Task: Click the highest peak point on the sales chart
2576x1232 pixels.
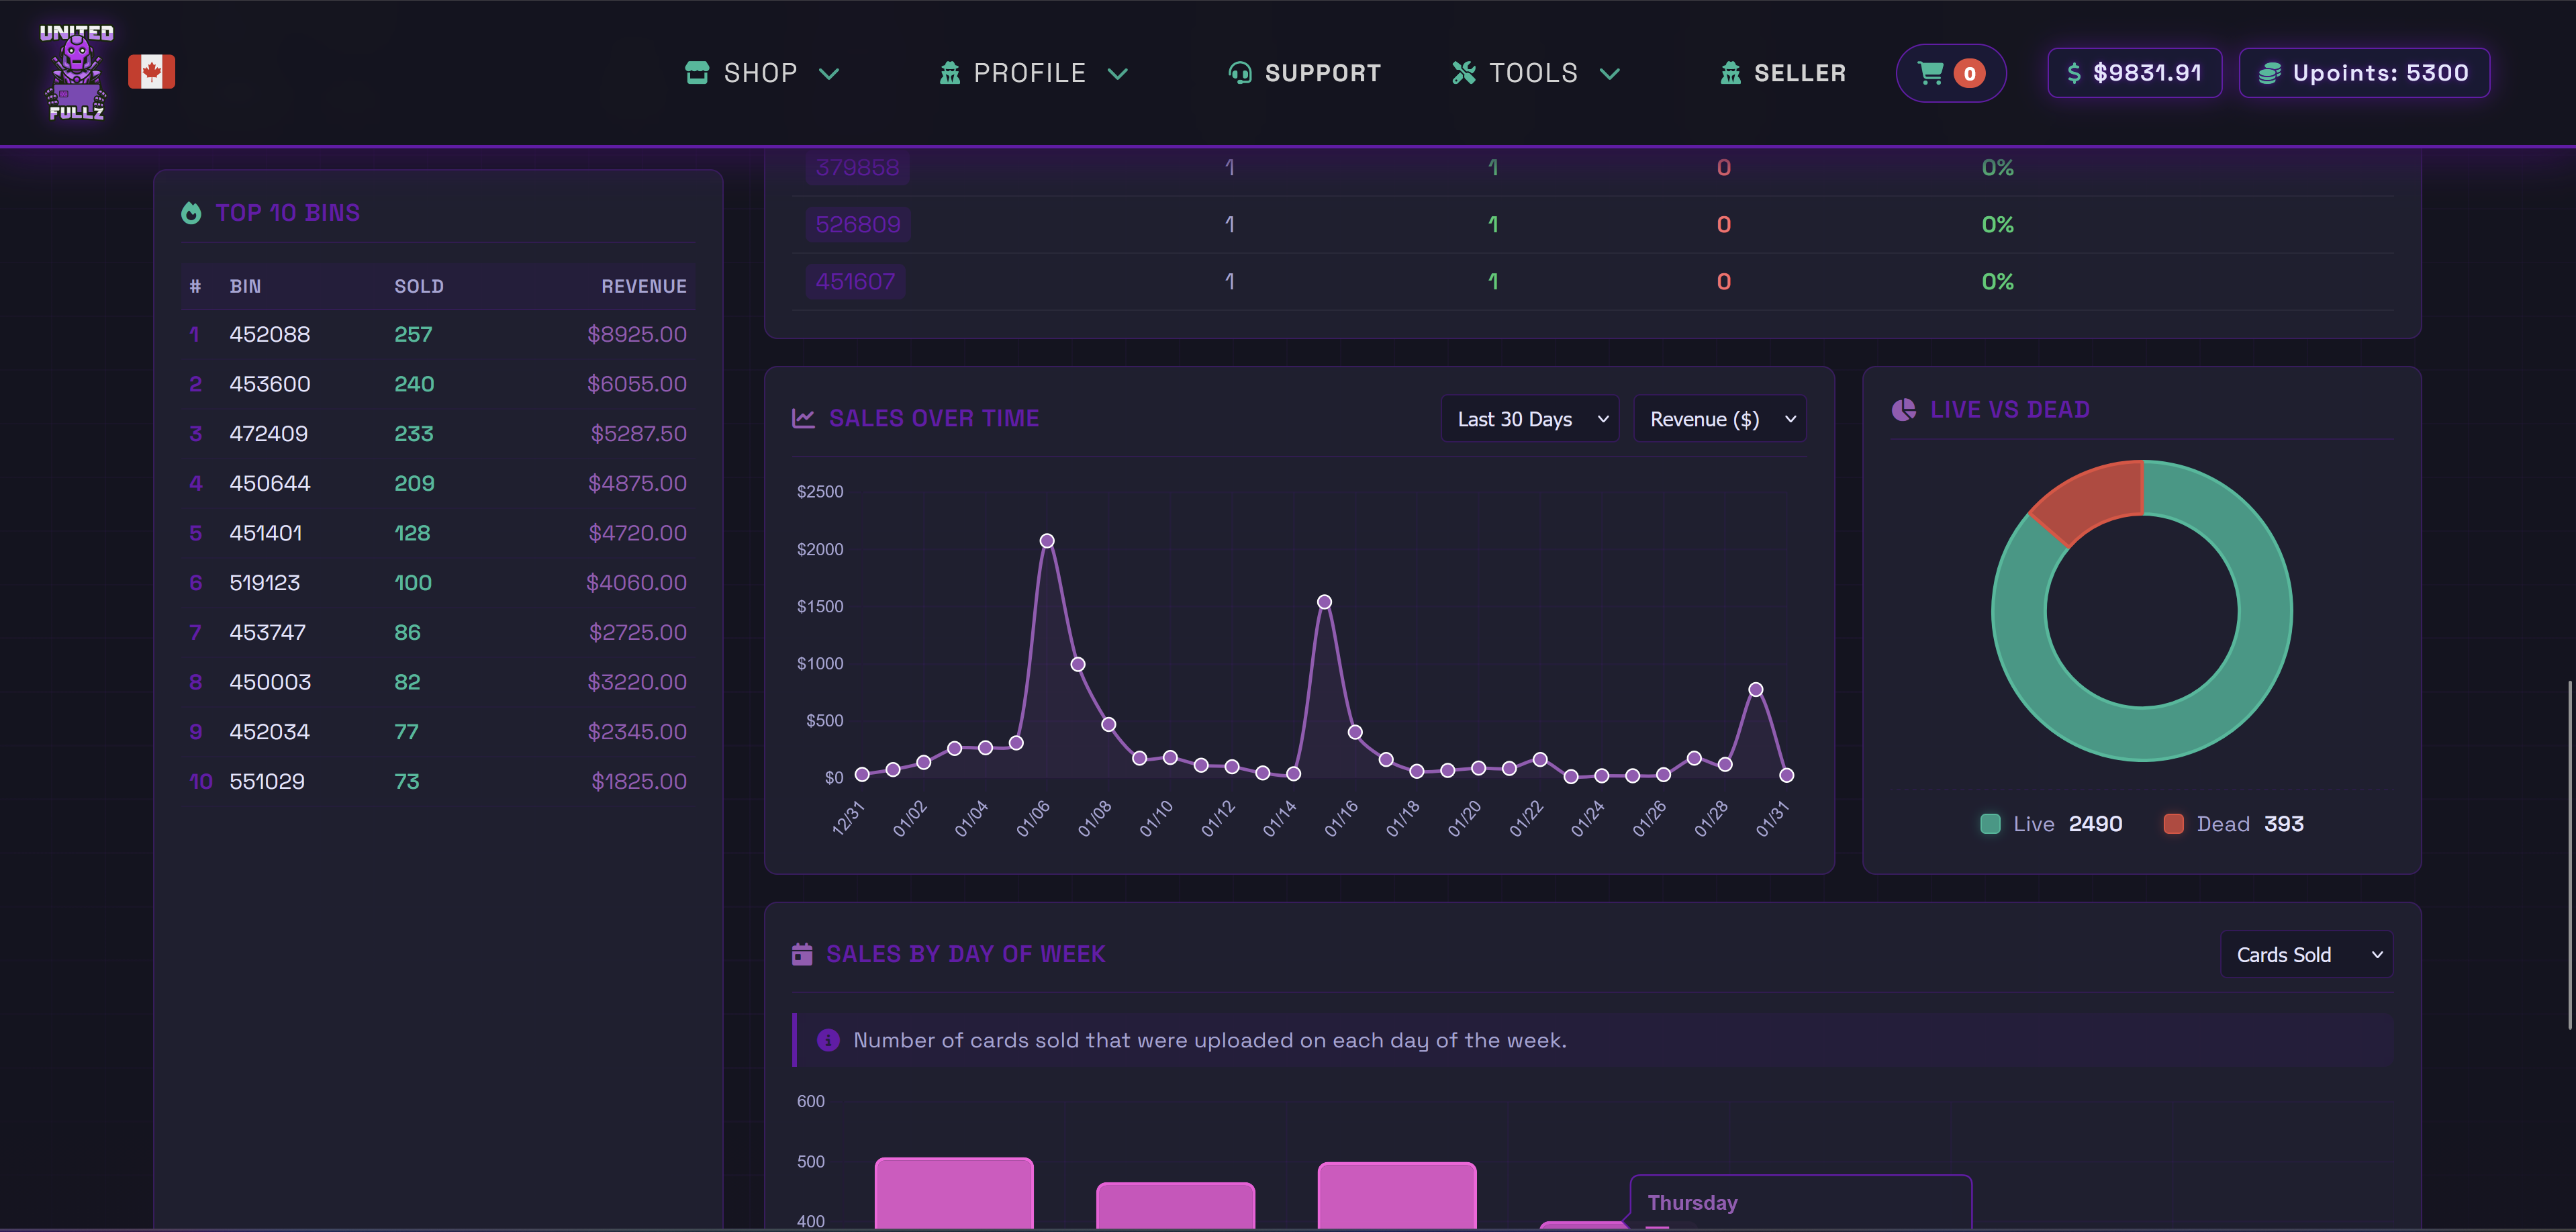Action: tap(1047, 541)
